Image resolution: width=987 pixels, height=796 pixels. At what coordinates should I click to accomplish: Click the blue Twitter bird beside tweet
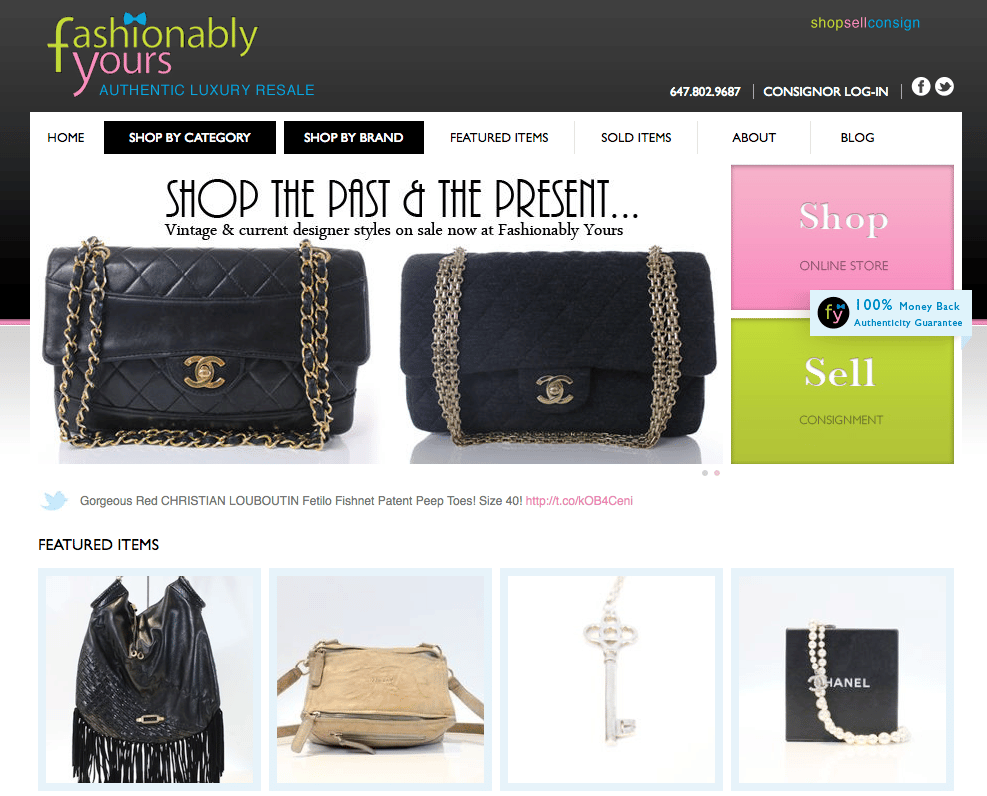tap(55, 500)
